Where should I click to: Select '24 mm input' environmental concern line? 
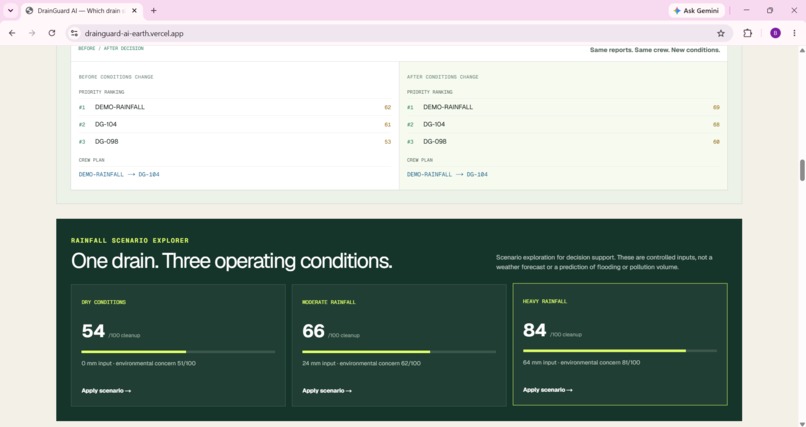[x=361, y=363]
